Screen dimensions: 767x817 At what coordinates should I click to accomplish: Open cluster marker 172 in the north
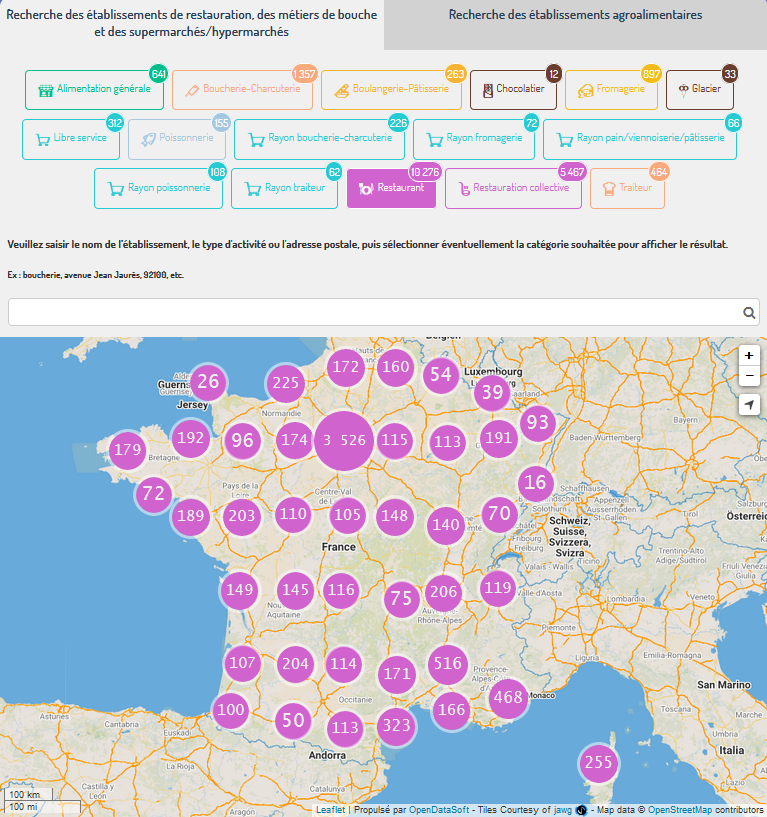pyautogui.click(x=345, y=367)
